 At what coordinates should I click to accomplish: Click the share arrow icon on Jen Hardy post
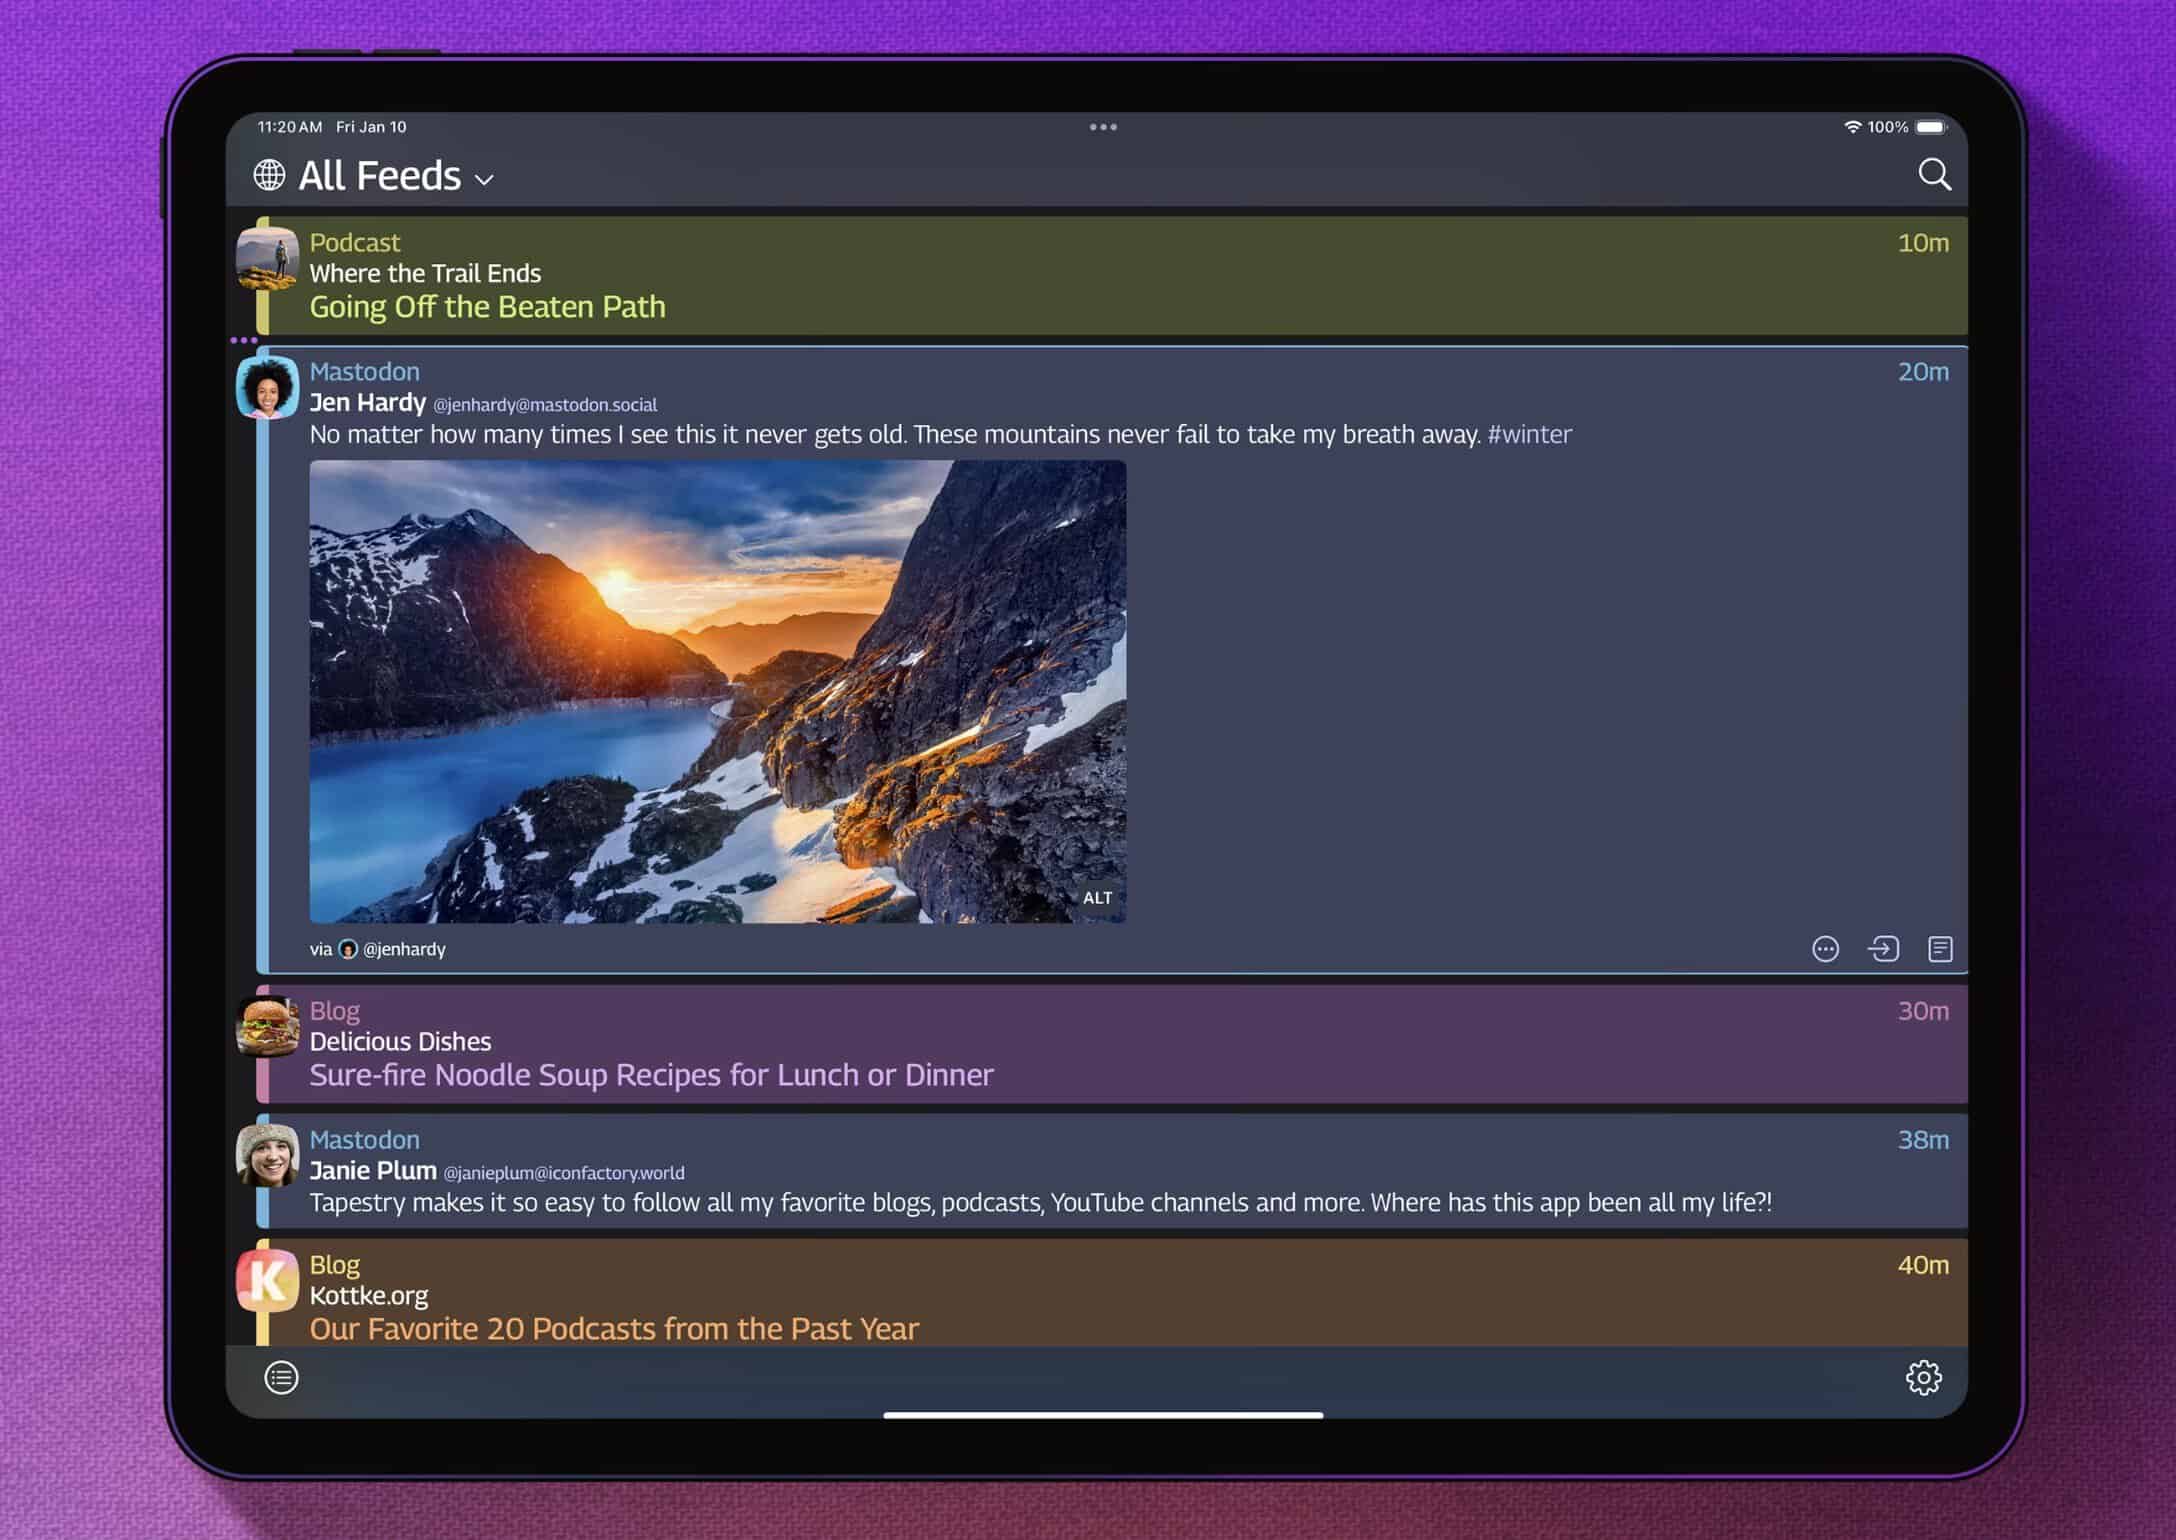click(1883, 949)
